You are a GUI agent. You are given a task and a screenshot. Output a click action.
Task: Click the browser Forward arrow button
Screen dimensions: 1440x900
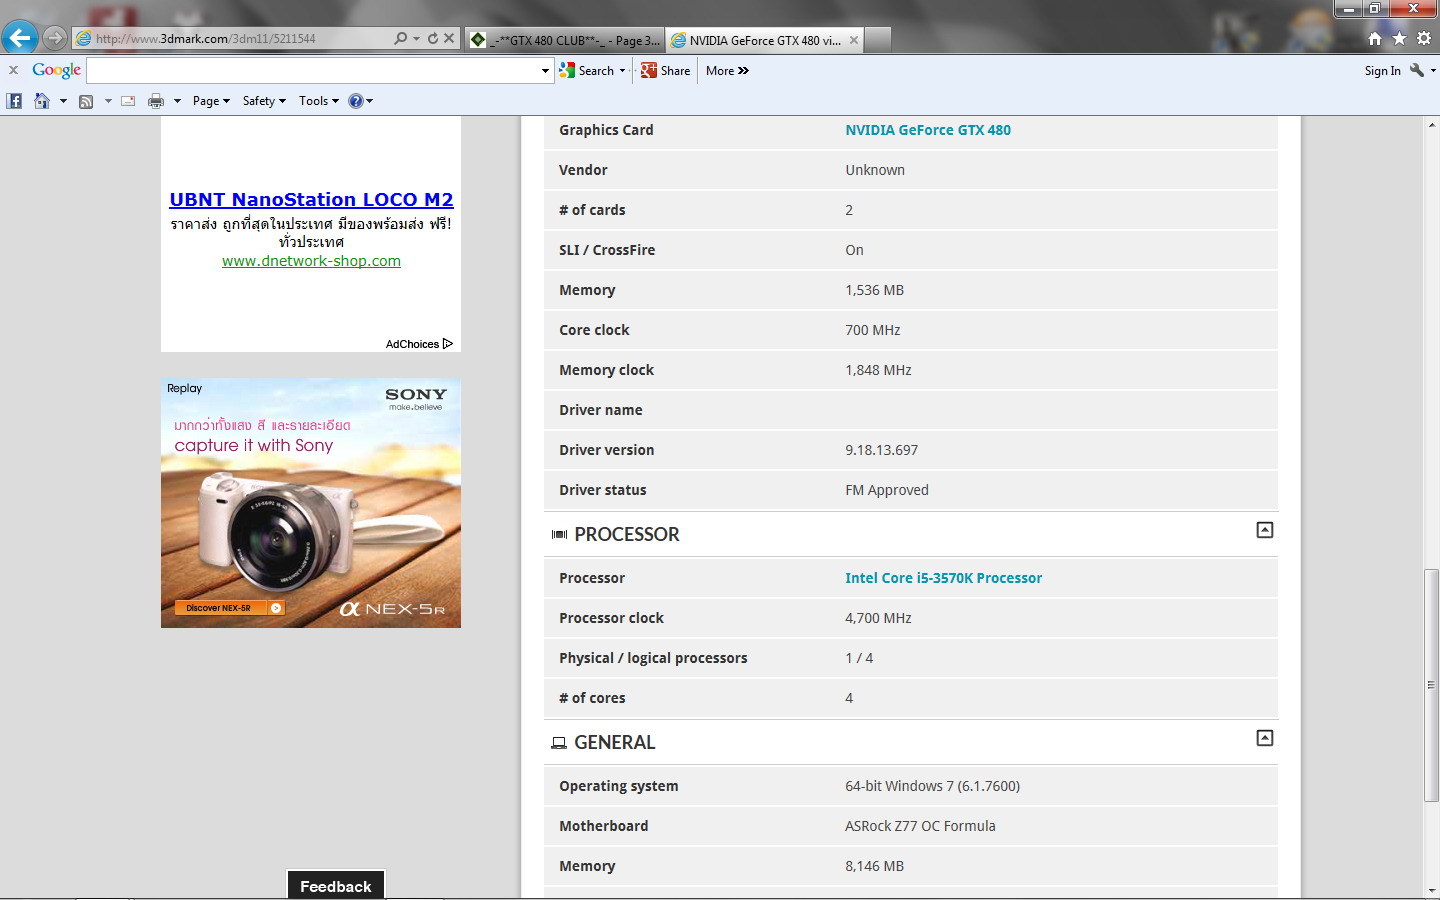(55, 38)
